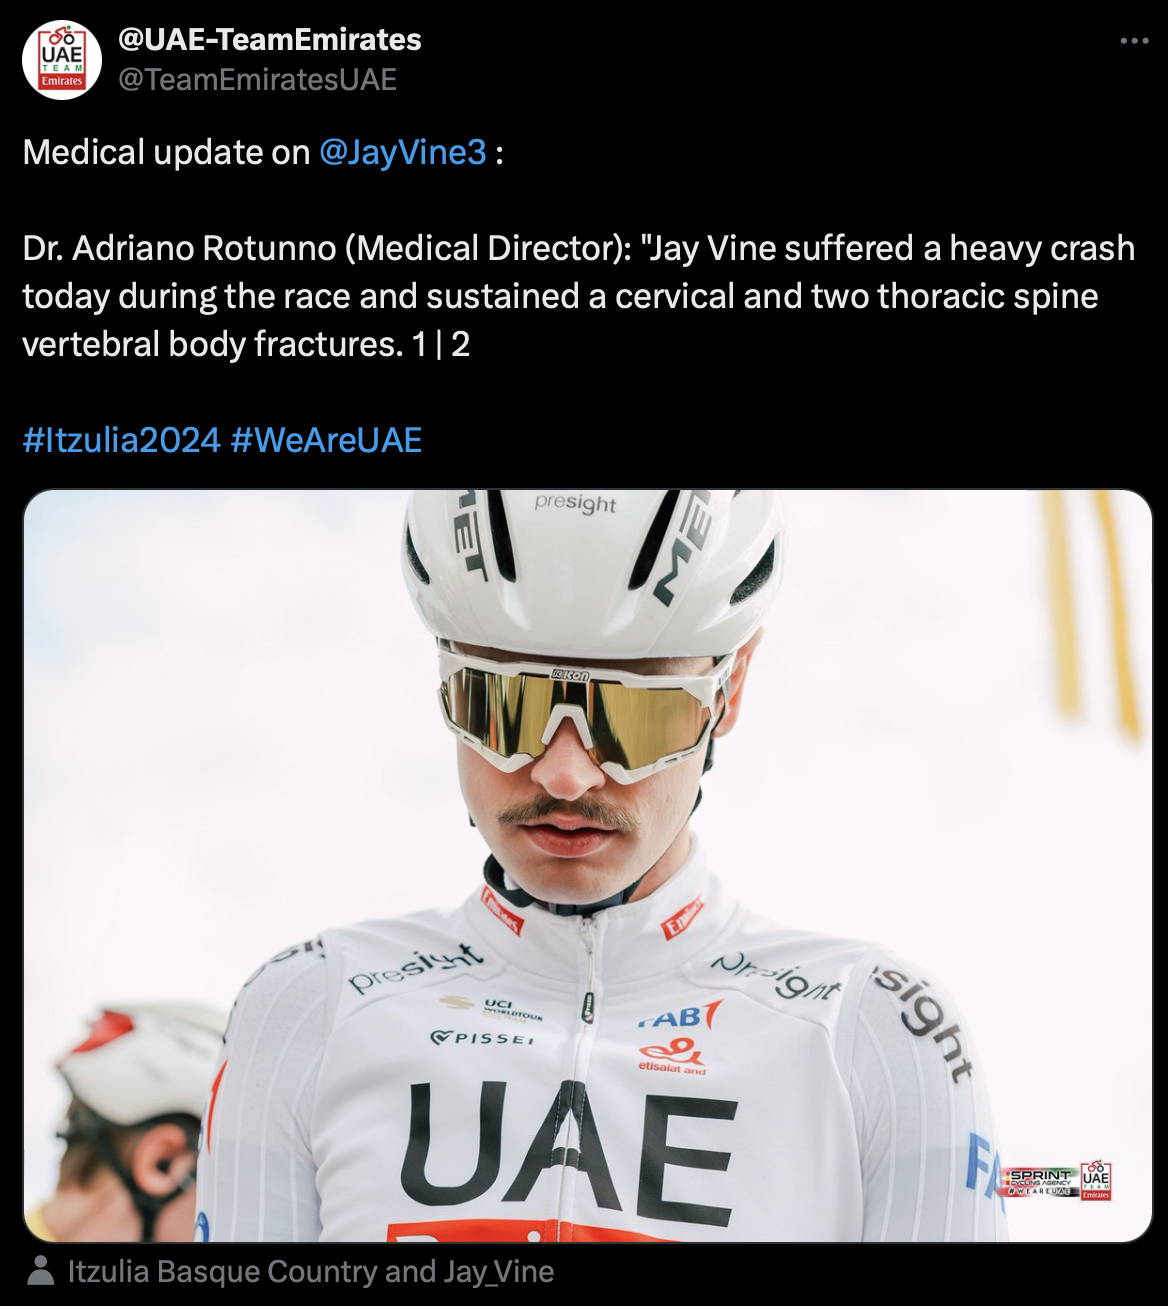Screen dimensions: 1168x1306
Task: Click the large UAE lettering on the jersey
Action: point(569,1144)
